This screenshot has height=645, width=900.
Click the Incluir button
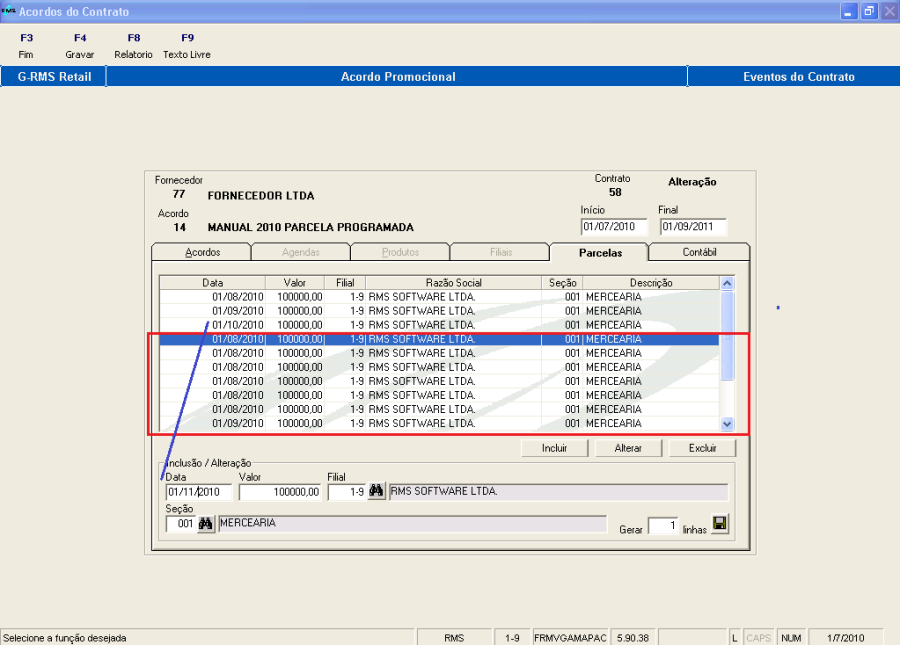click(554, 448)
